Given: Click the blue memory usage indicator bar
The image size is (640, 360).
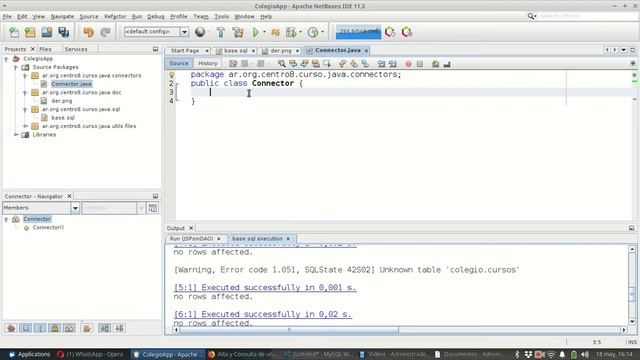Looking at the screenshot, I should point(358,32).
